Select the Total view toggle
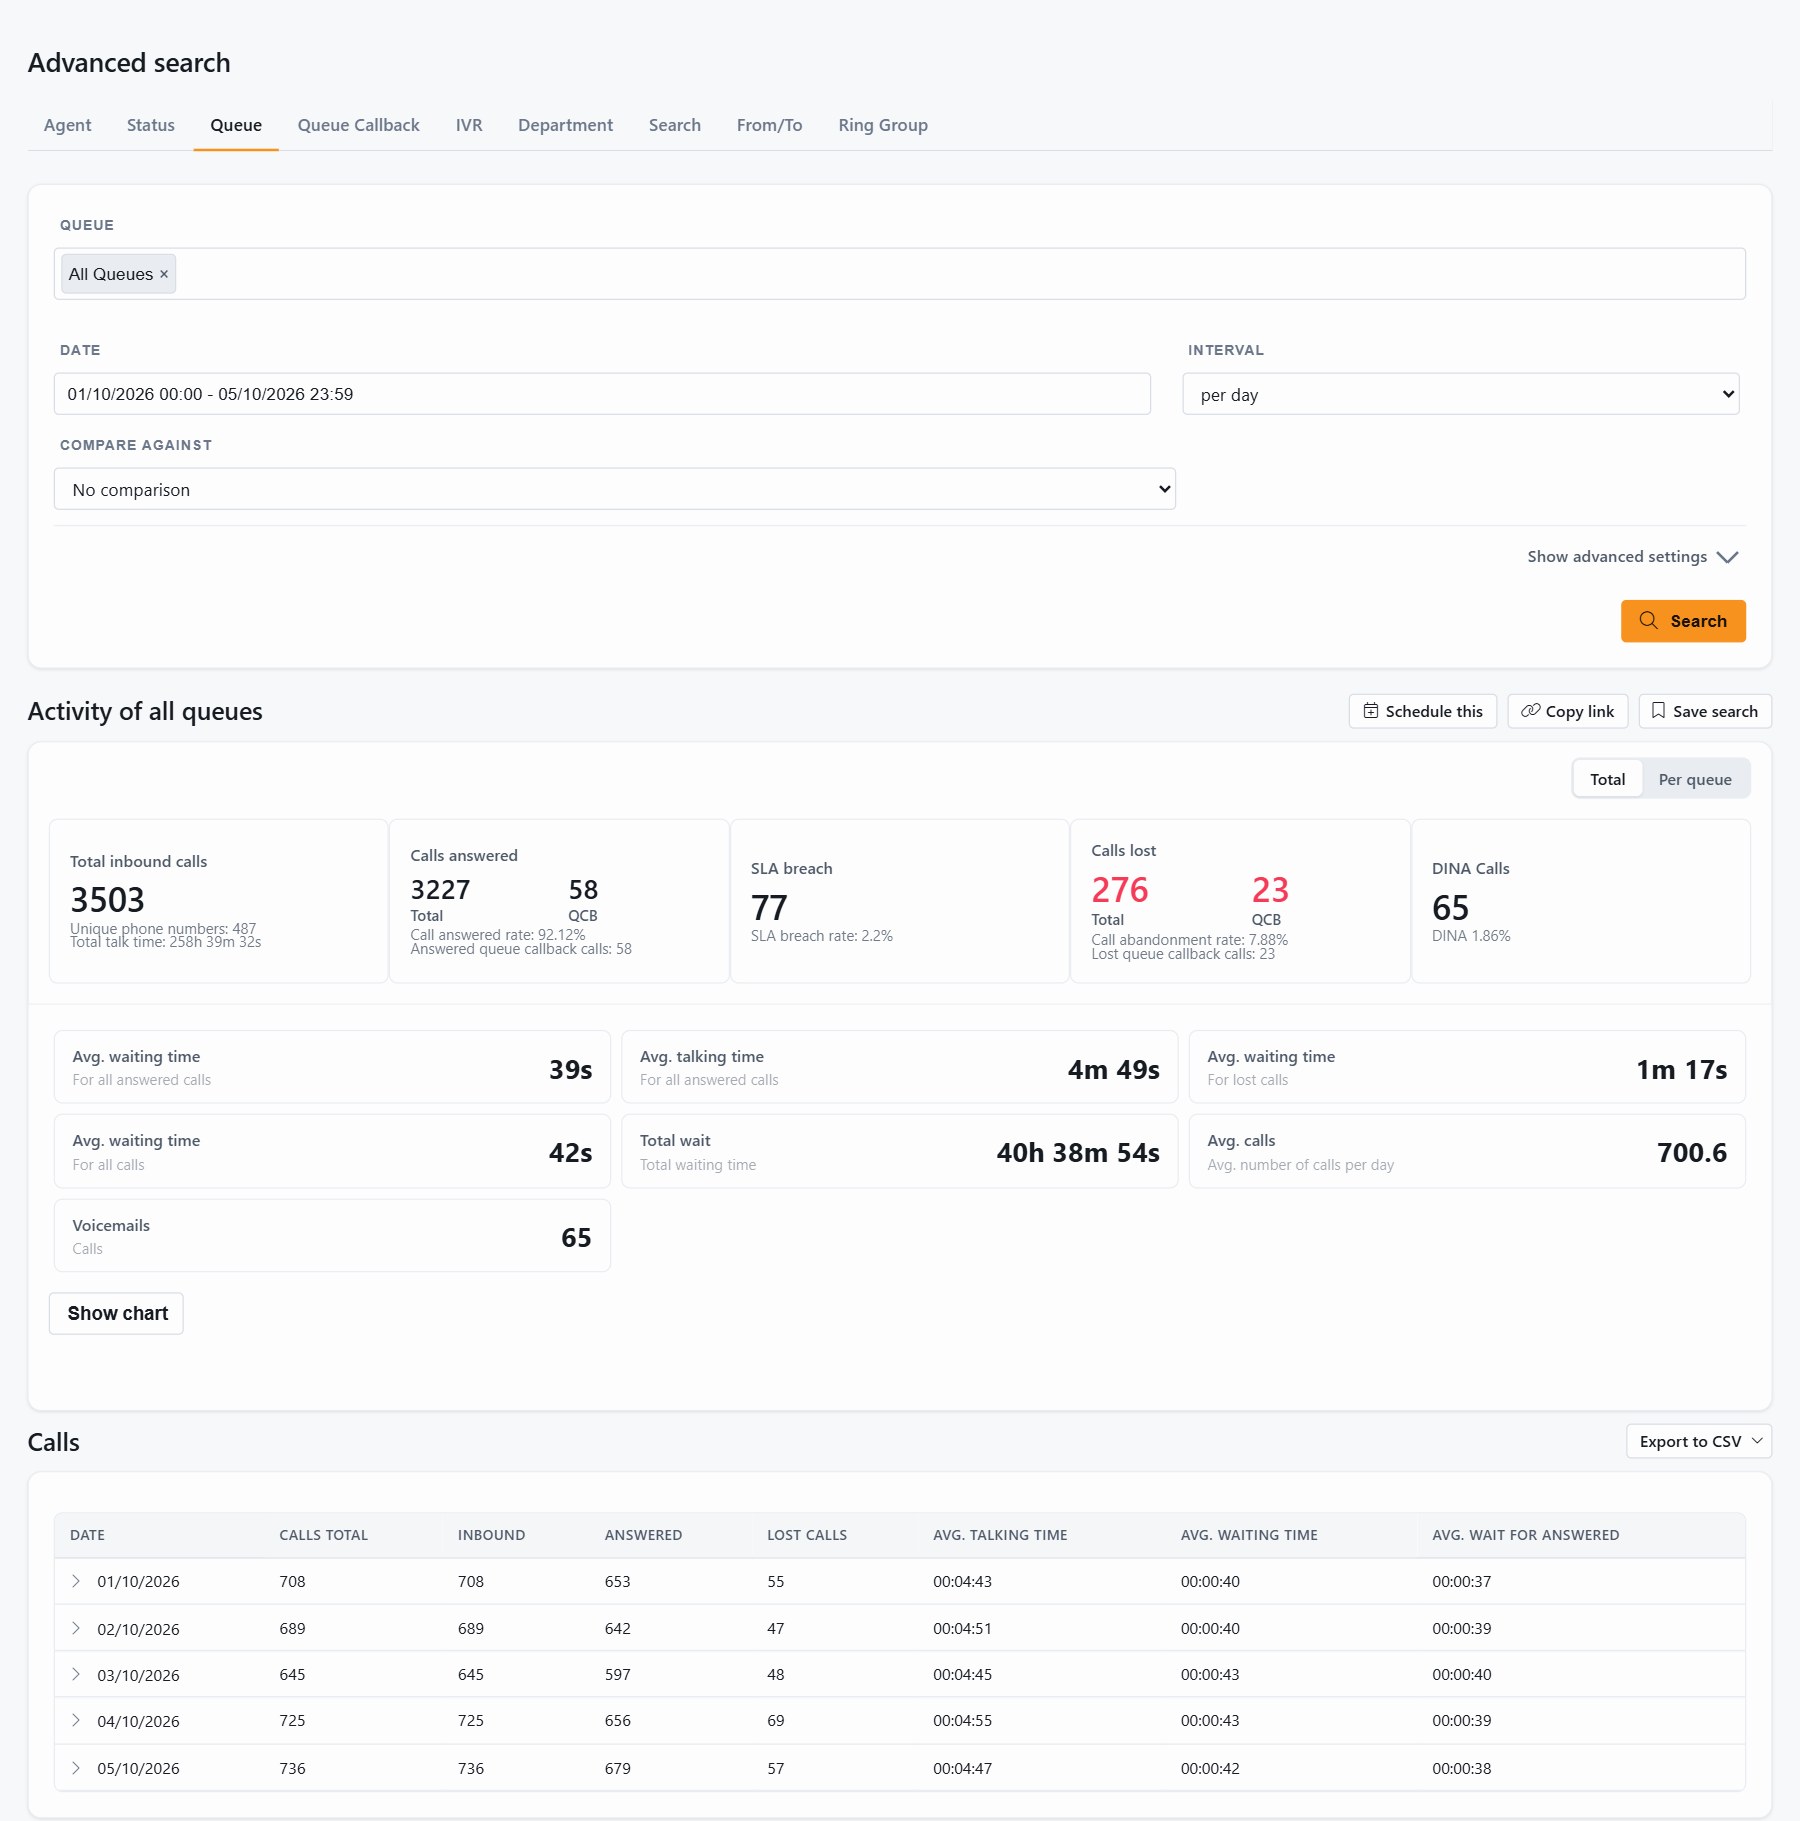 pos(1607,779)
